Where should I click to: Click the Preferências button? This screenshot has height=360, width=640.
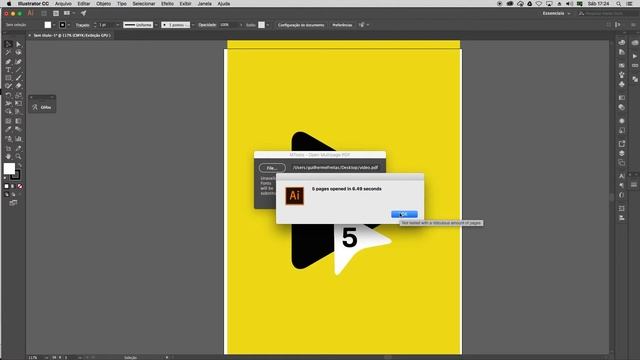(342, 25)
